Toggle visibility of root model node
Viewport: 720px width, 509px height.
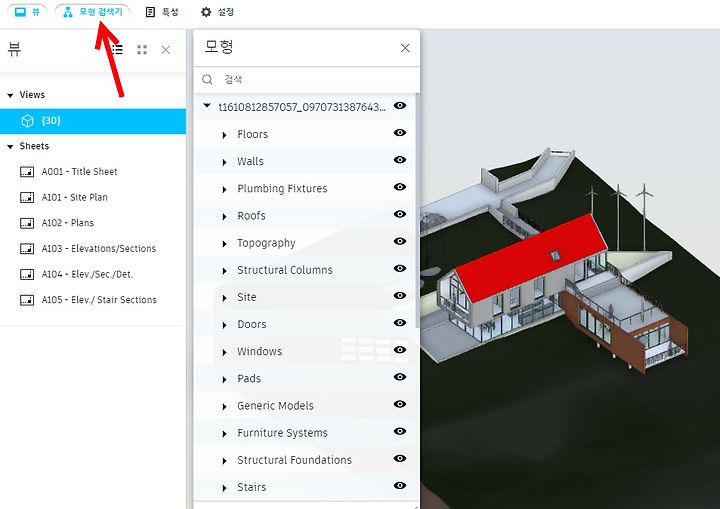click(x=400, y=106)
